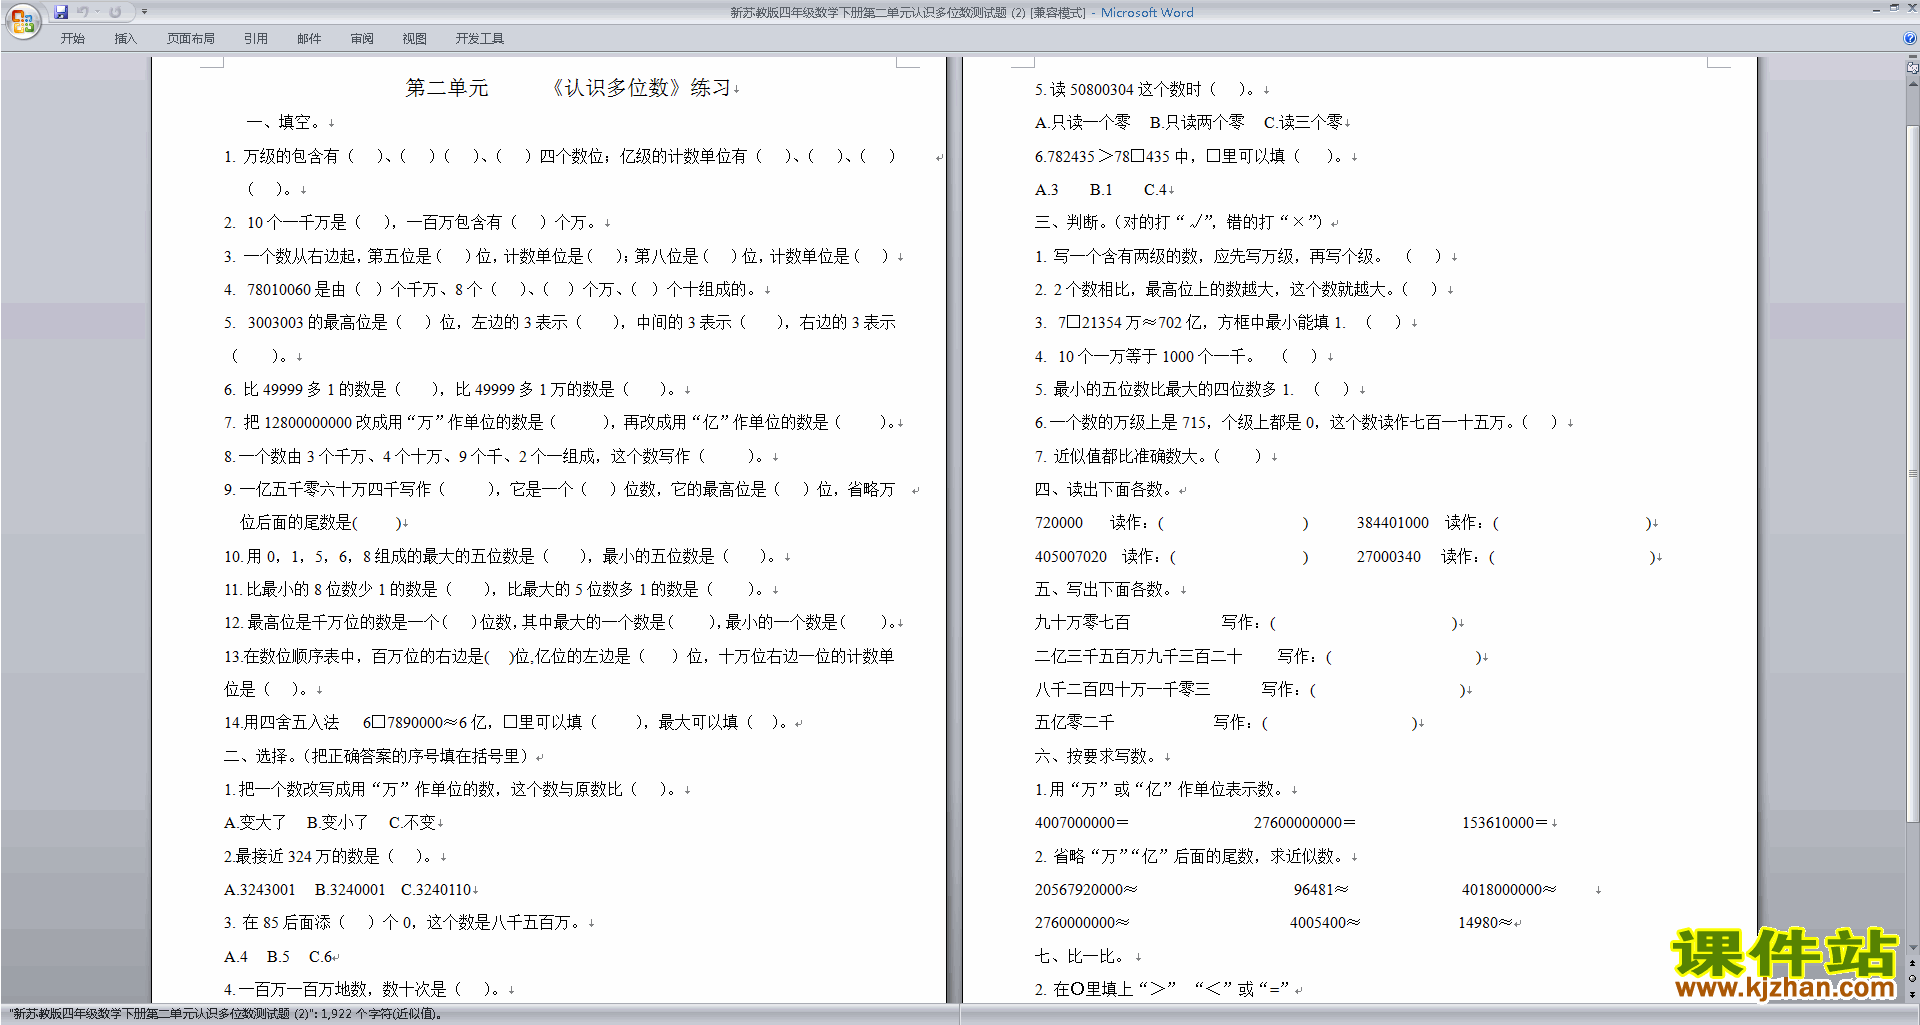Switch to 引用 tab
This screenshot has height=1025, width=1920.
point(256,38)
